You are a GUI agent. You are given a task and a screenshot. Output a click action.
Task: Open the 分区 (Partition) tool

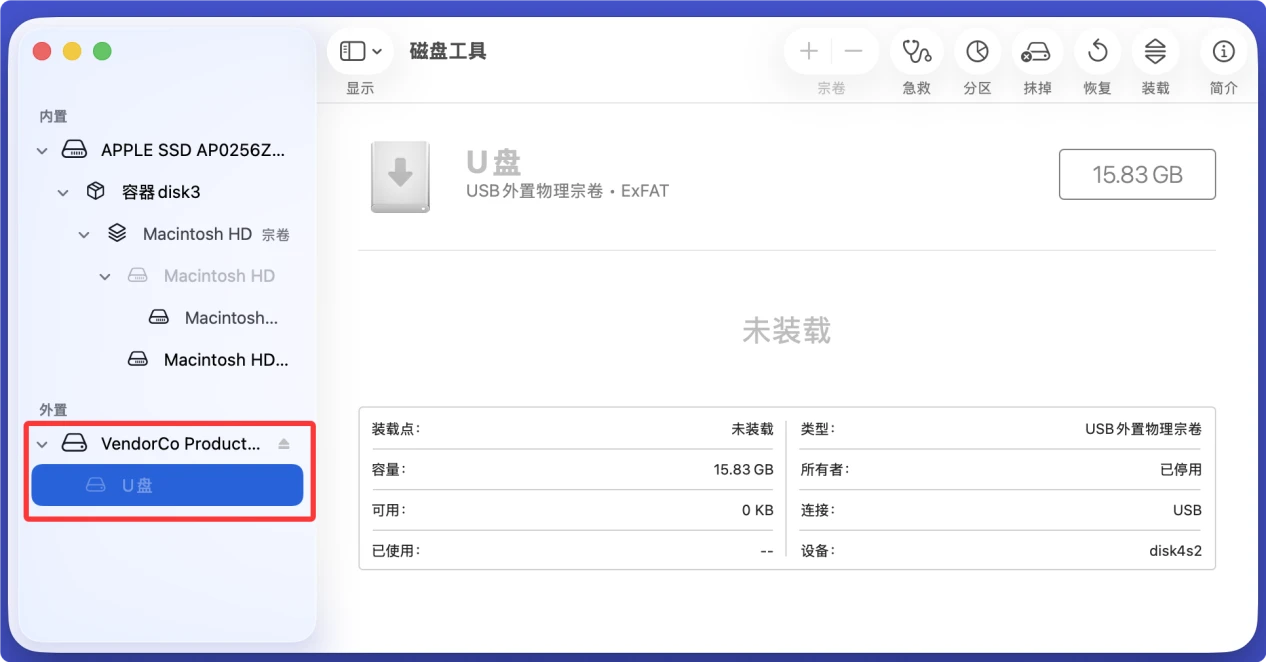[977, 51]
